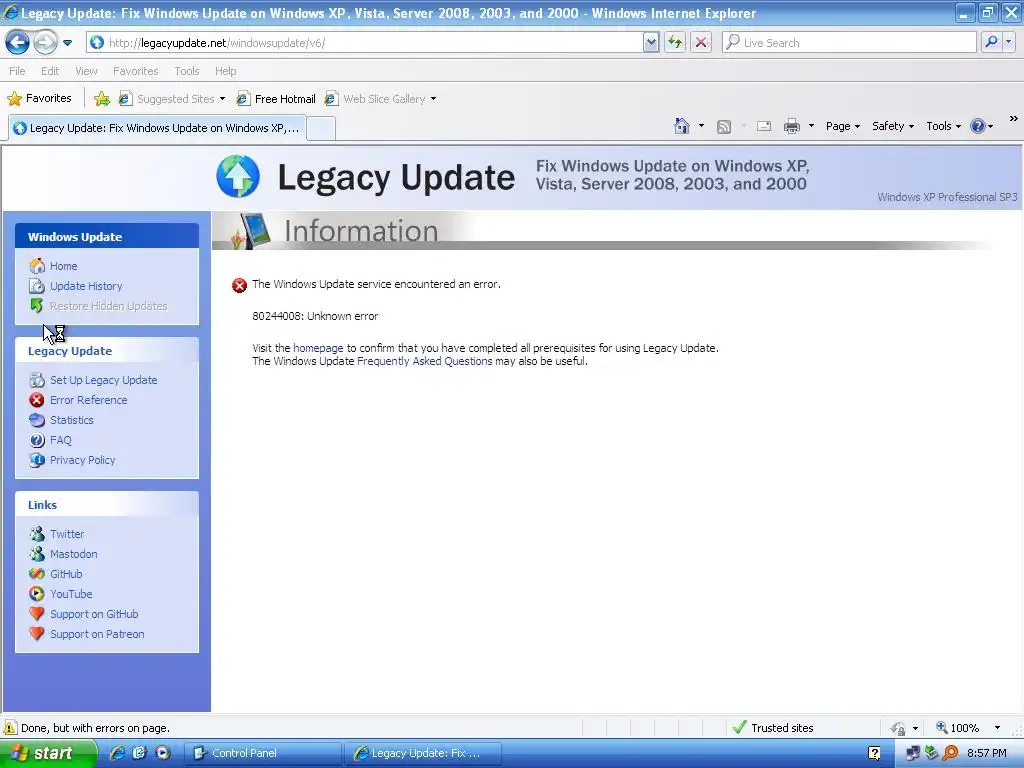The image size is (1024, 768).
Task: Click the status bar warning icon
Action: pyautogui.click(x=10, y=728)
